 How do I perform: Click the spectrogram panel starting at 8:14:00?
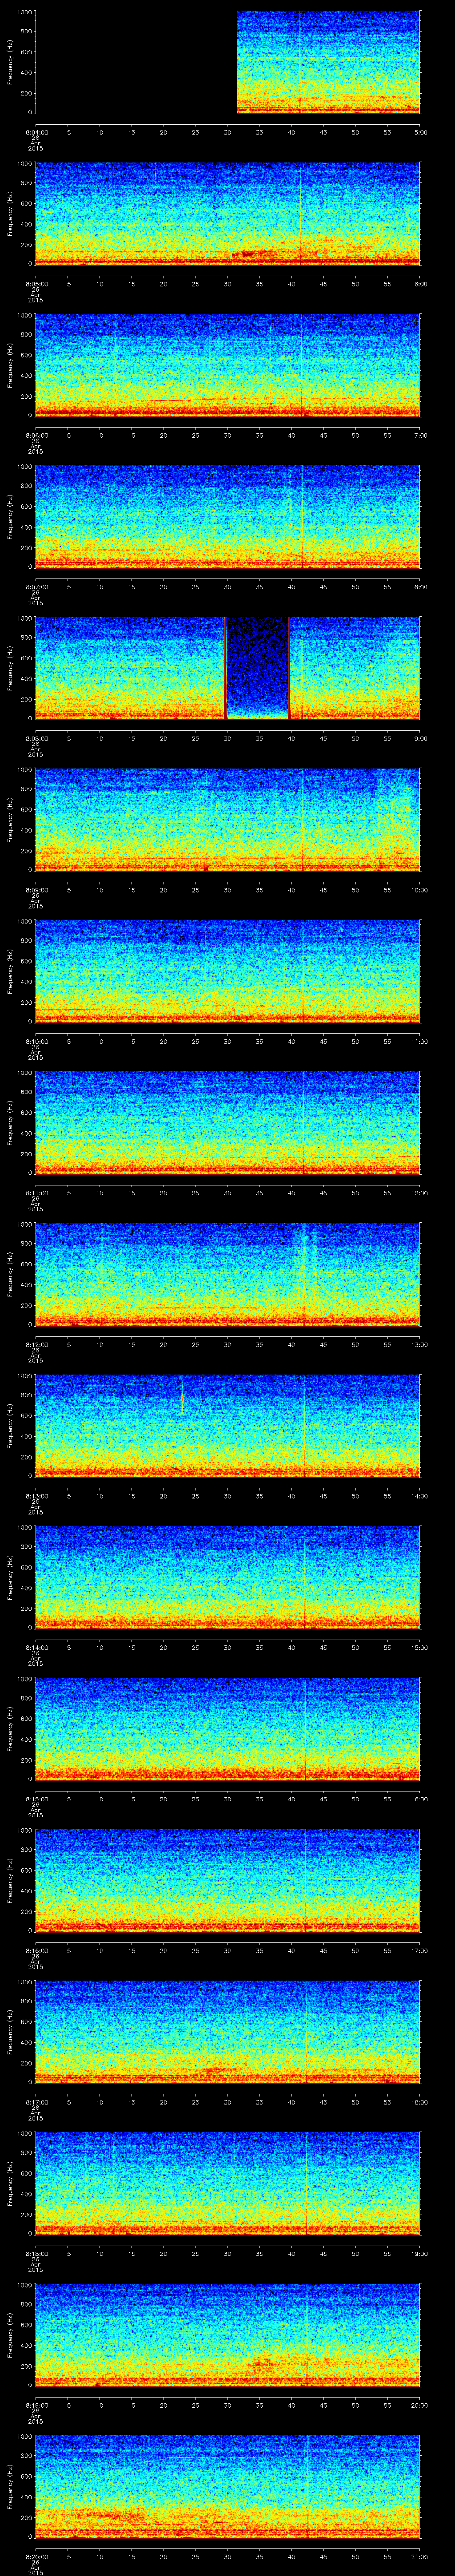click(x=228, y=1576)
